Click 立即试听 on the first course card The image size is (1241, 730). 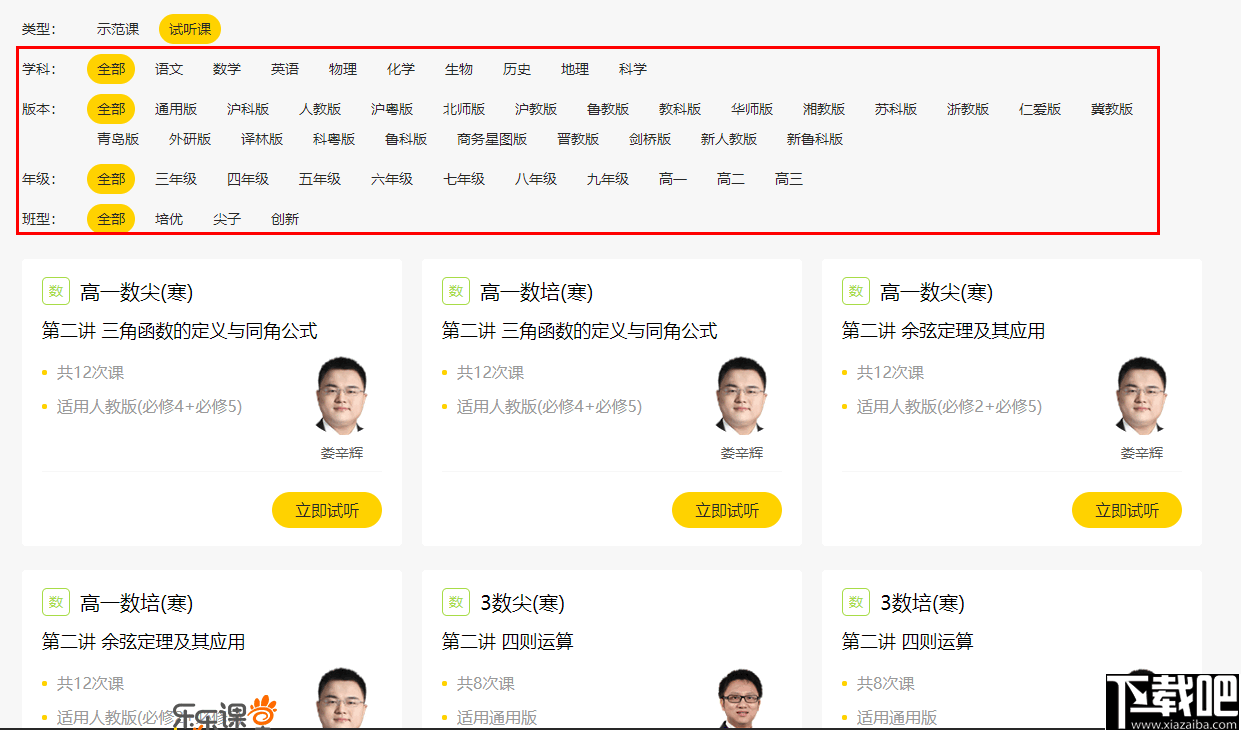(327, 509)
